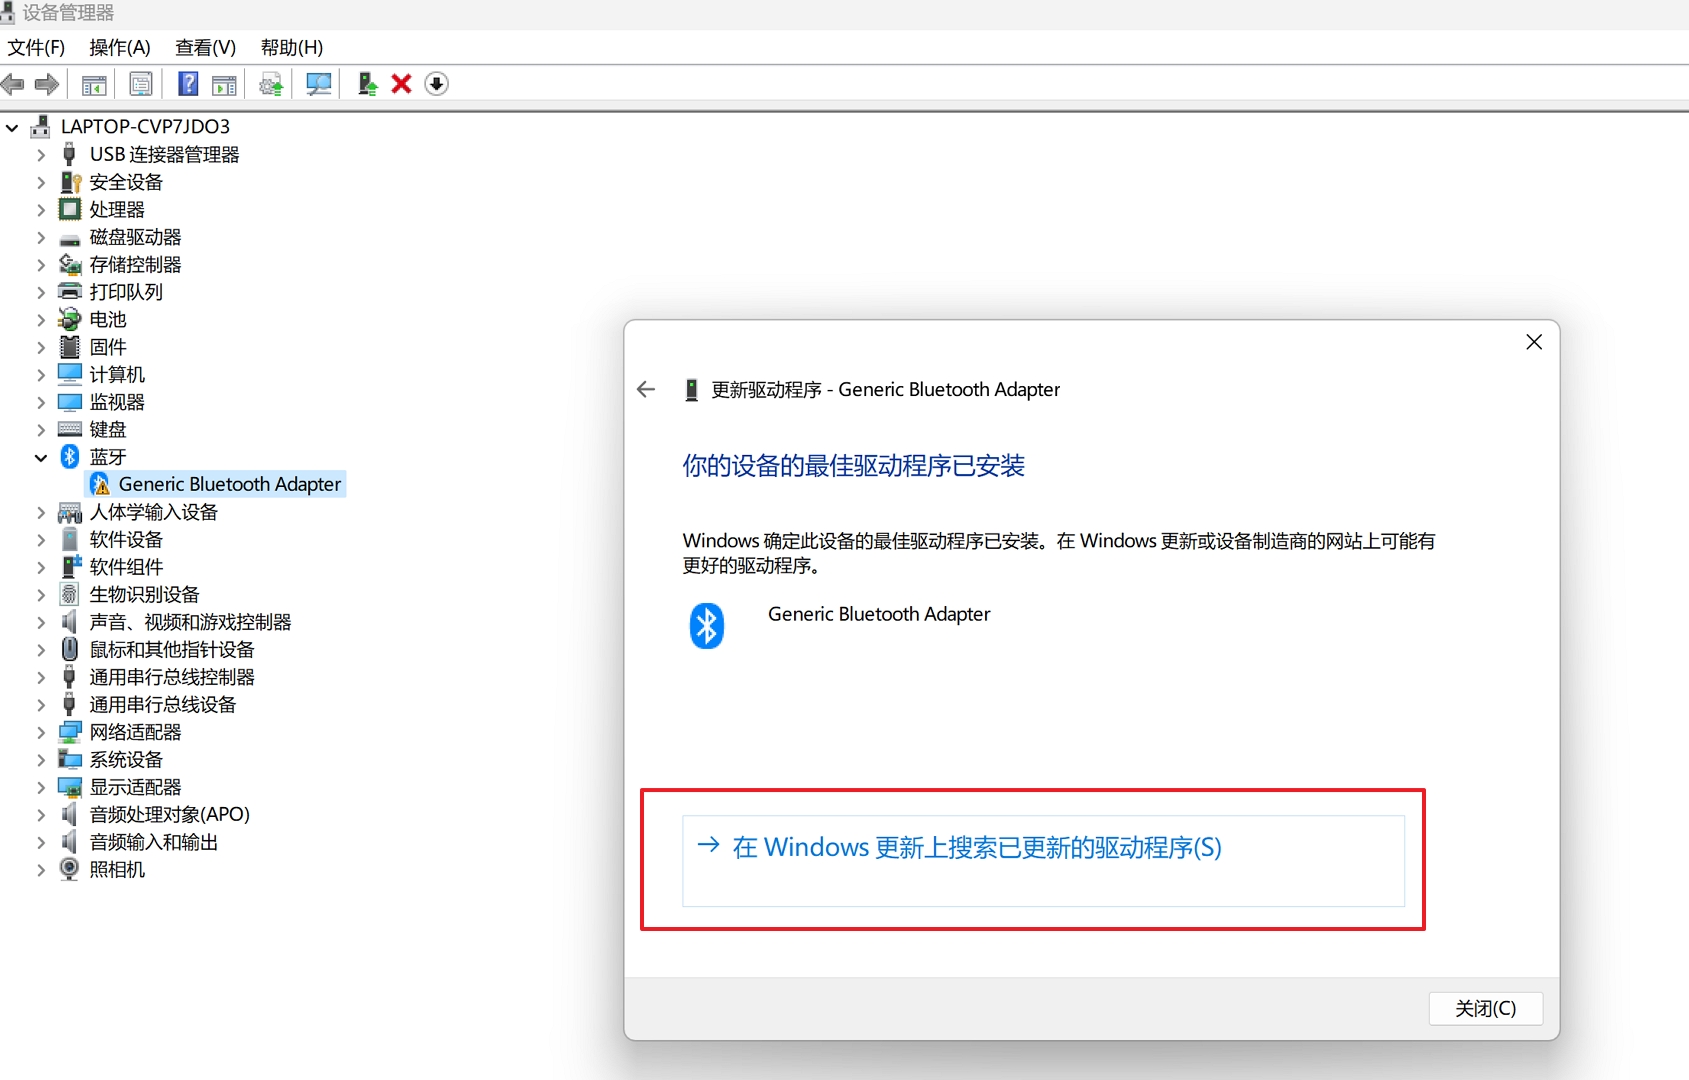This screenshot has width=1689, height=1080.
Task: Select the 软件组件 tree item
Action: (x=126, y=567)
